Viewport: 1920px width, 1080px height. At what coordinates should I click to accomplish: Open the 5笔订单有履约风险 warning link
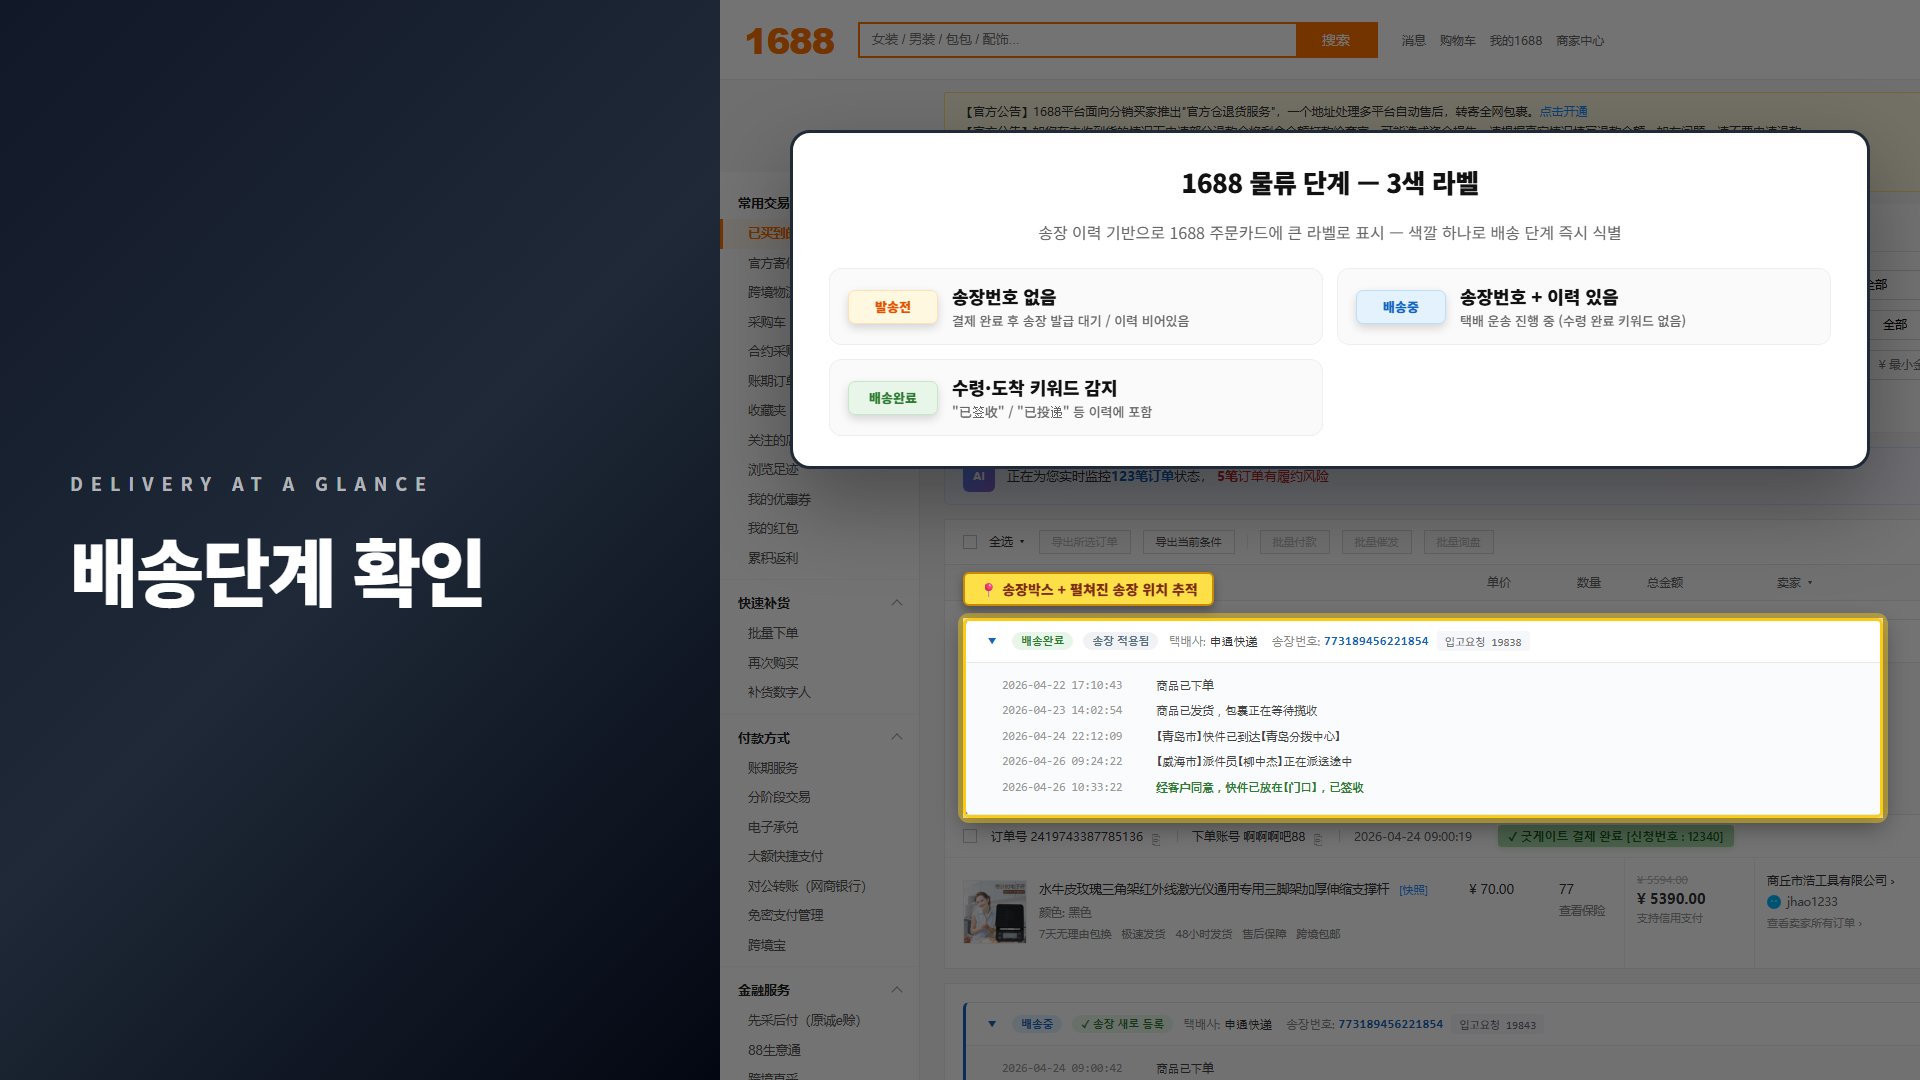(x=1272, y=477)
